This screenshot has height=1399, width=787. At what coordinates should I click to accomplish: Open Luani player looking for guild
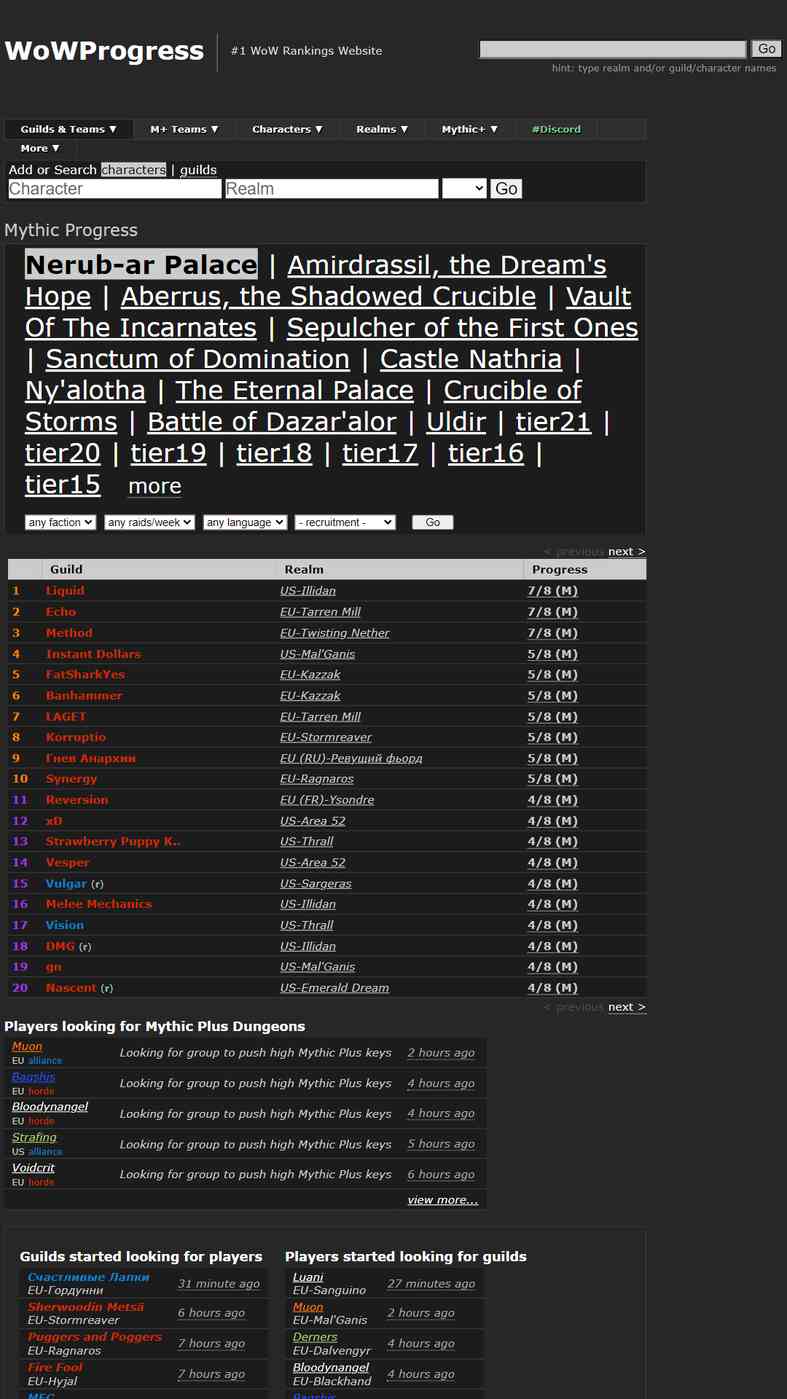[x=308, y=1277]
